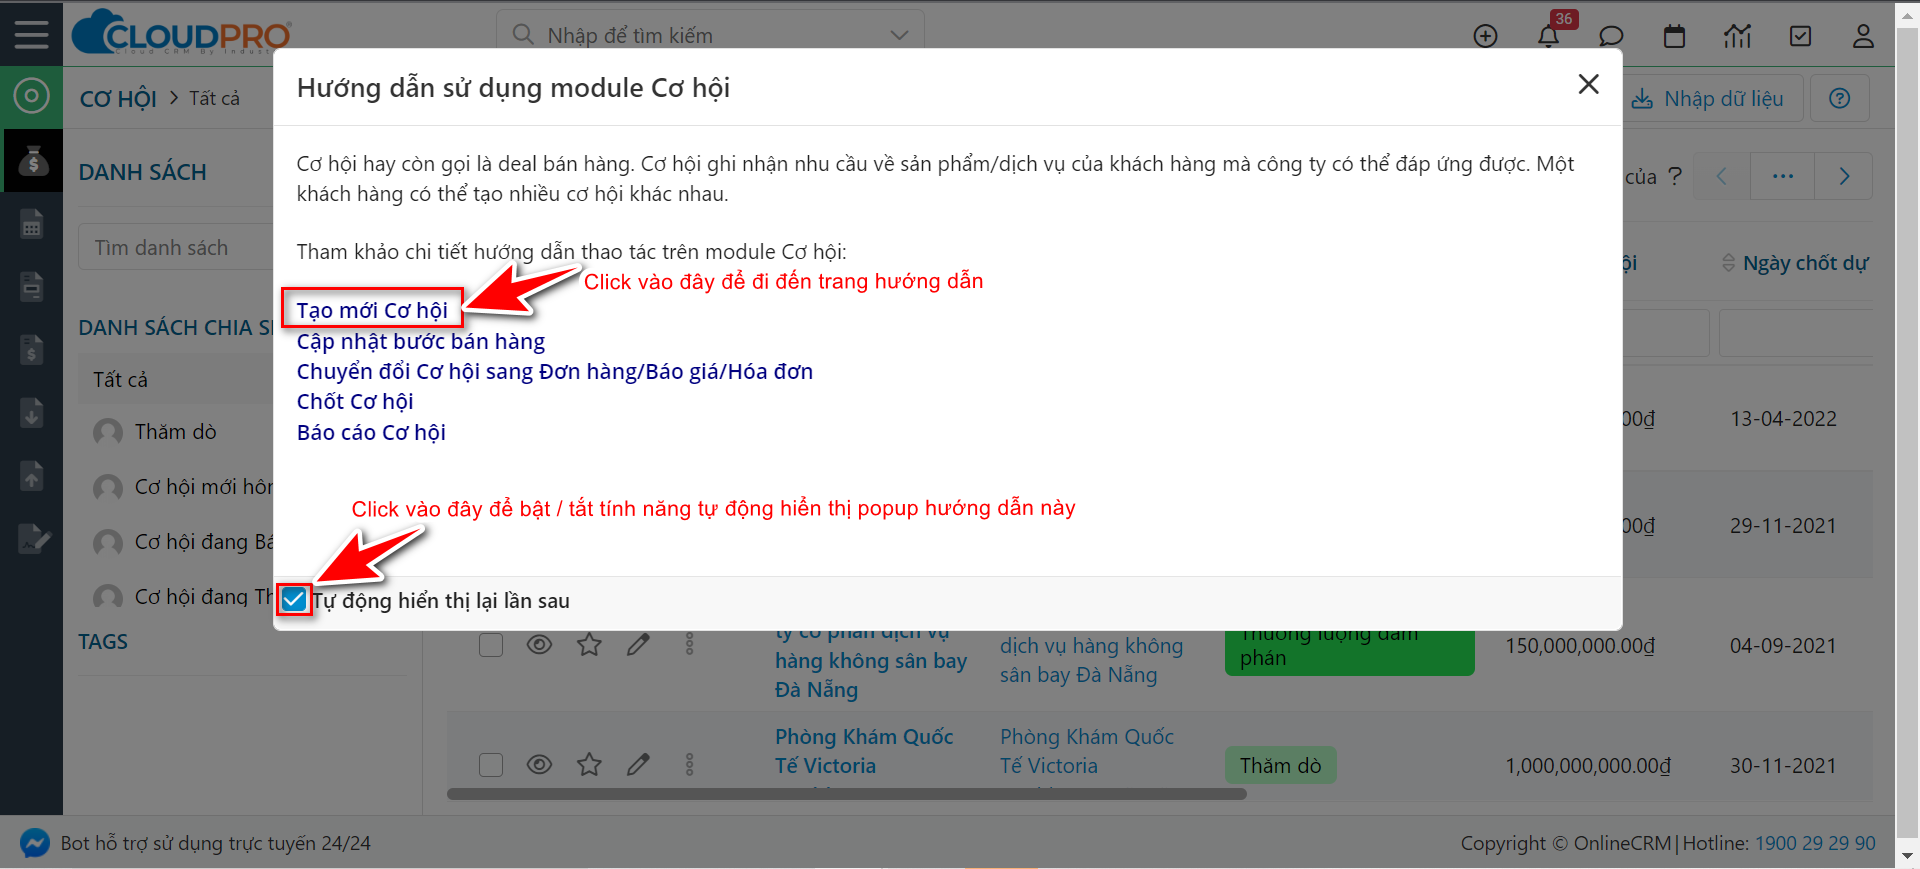Image resolution: width=1920 pixels, height=869 pixels.
Task: Open the notifications bell
Action: [1548, 36]
